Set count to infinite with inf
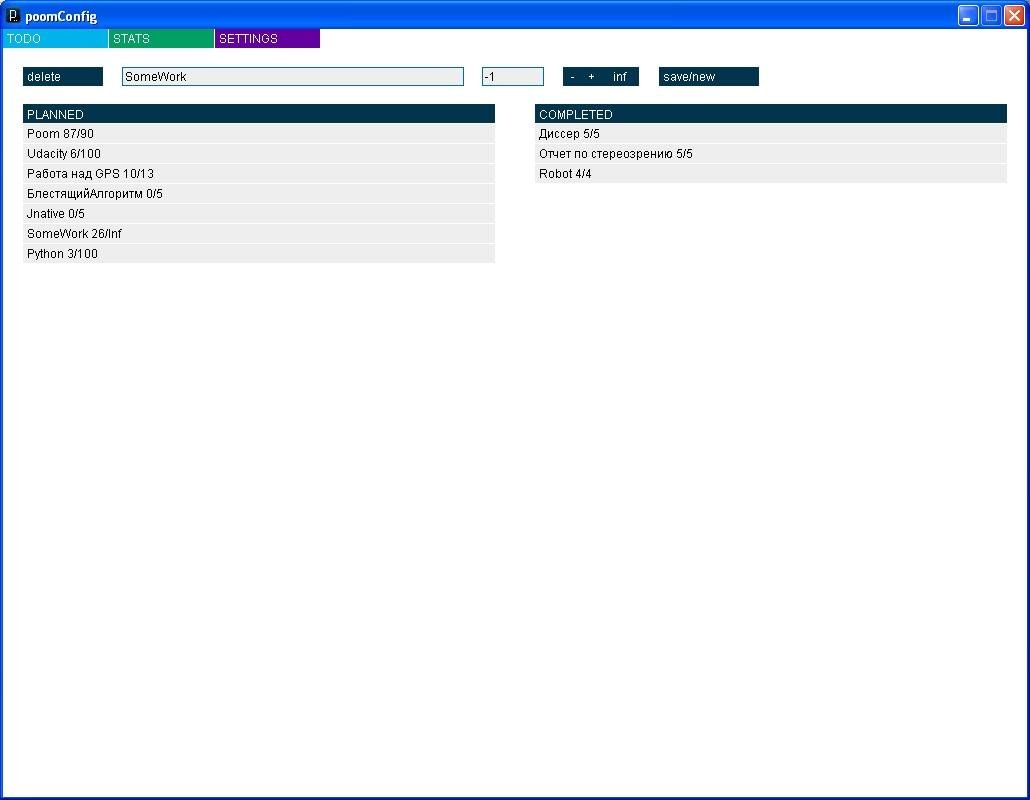The image size is (1030, 800). (x=619, y=77)
